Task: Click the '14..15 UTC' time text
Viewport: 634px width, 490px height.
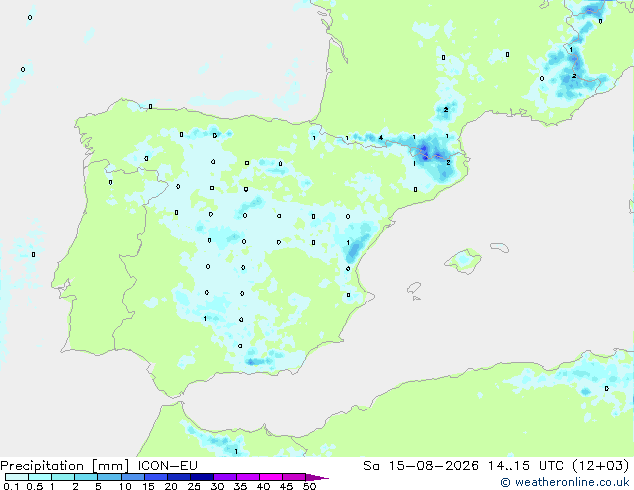Action: (526, 466)
